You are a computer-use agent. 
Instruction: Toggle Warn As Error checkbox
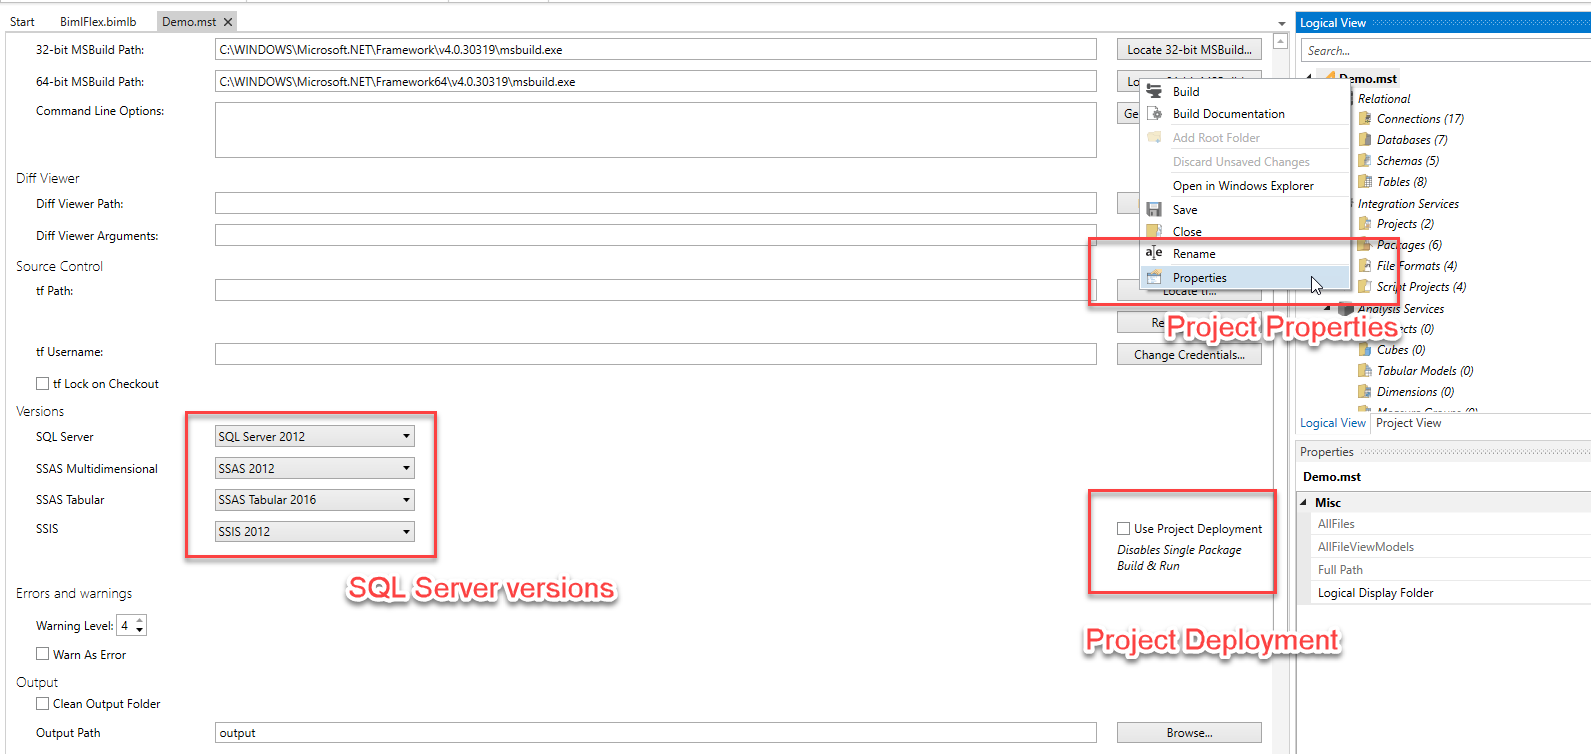(x=43, y=654)
